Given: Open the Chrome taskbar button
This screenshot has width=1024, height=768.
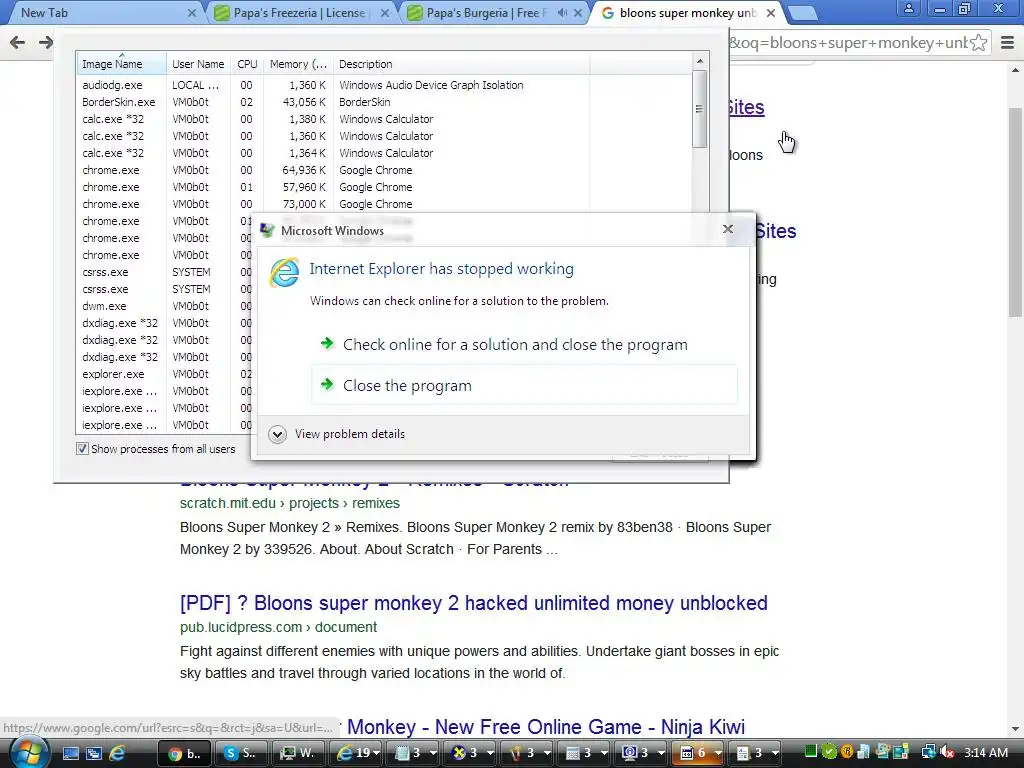Looking at the screenshot, I should tap(185, 753).
